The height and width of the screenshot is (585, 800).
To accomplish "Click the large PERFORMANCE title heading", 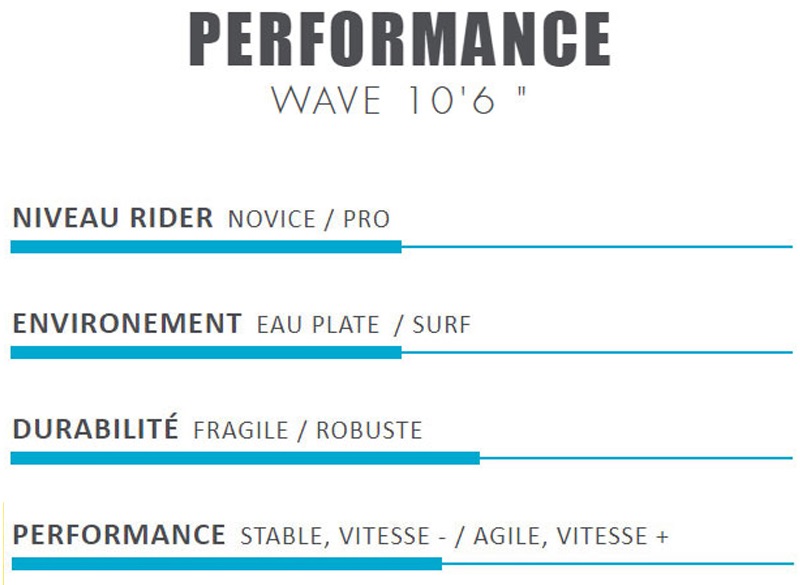I will pos(400,40).
